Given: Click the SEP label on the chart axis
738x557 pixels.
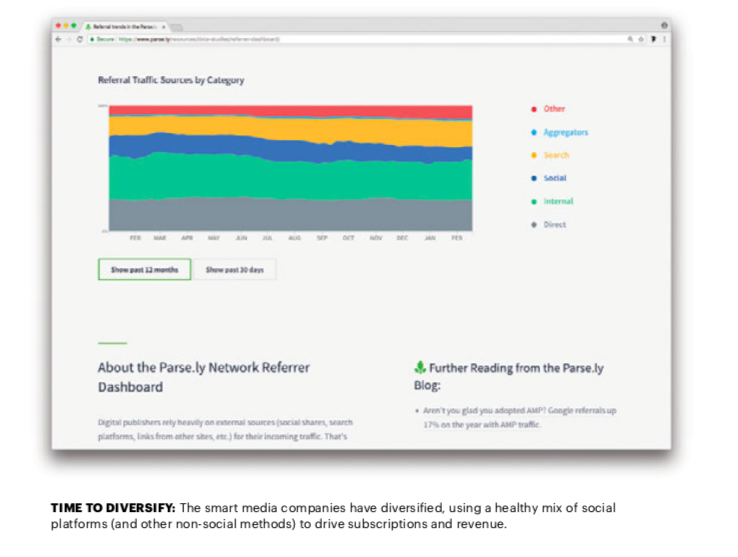Looking at the screenshot, I should coord(322,238).
